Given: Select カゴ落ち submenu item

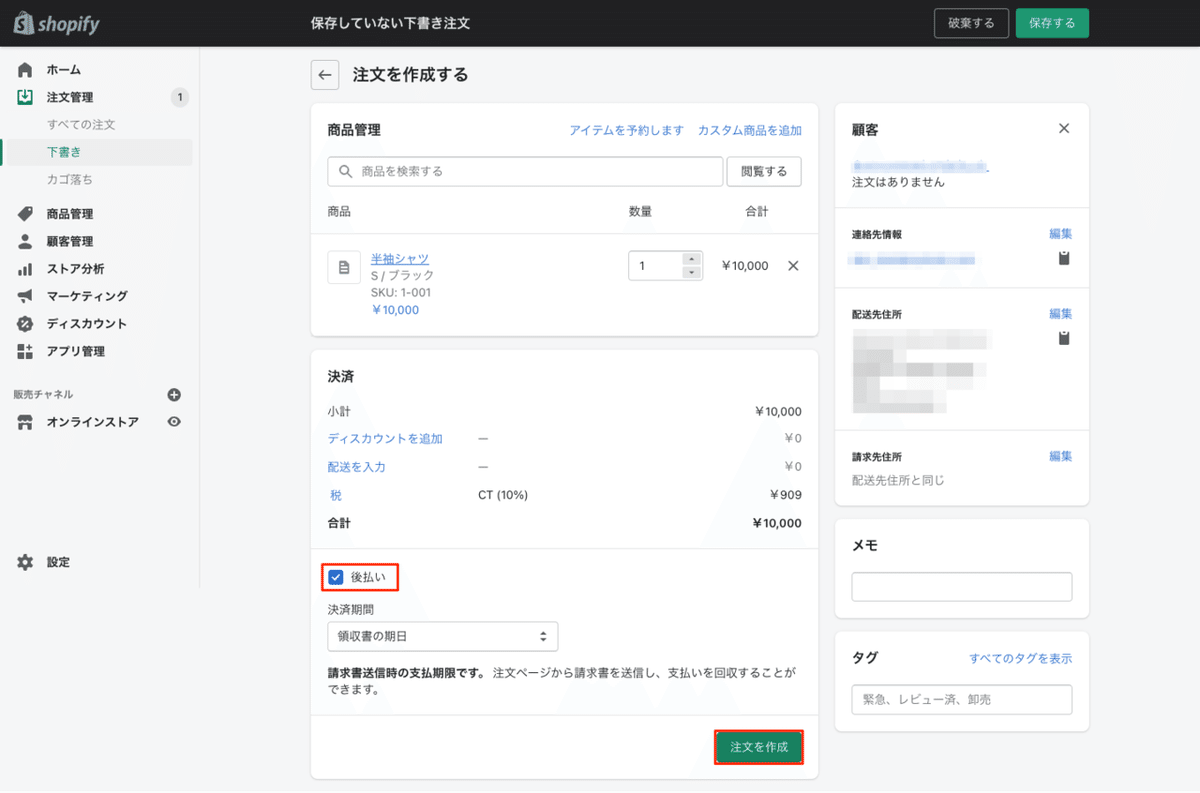Looking at the screenshot, I should click(x=70, y=179).
